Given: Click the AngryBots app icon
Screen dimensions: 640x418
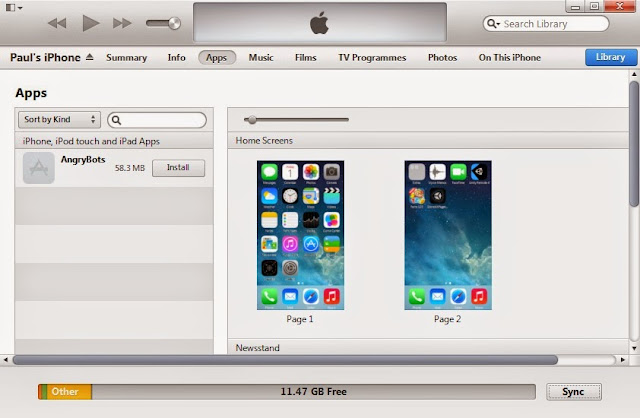Looking at the screenshot, I should pos(39,168).
